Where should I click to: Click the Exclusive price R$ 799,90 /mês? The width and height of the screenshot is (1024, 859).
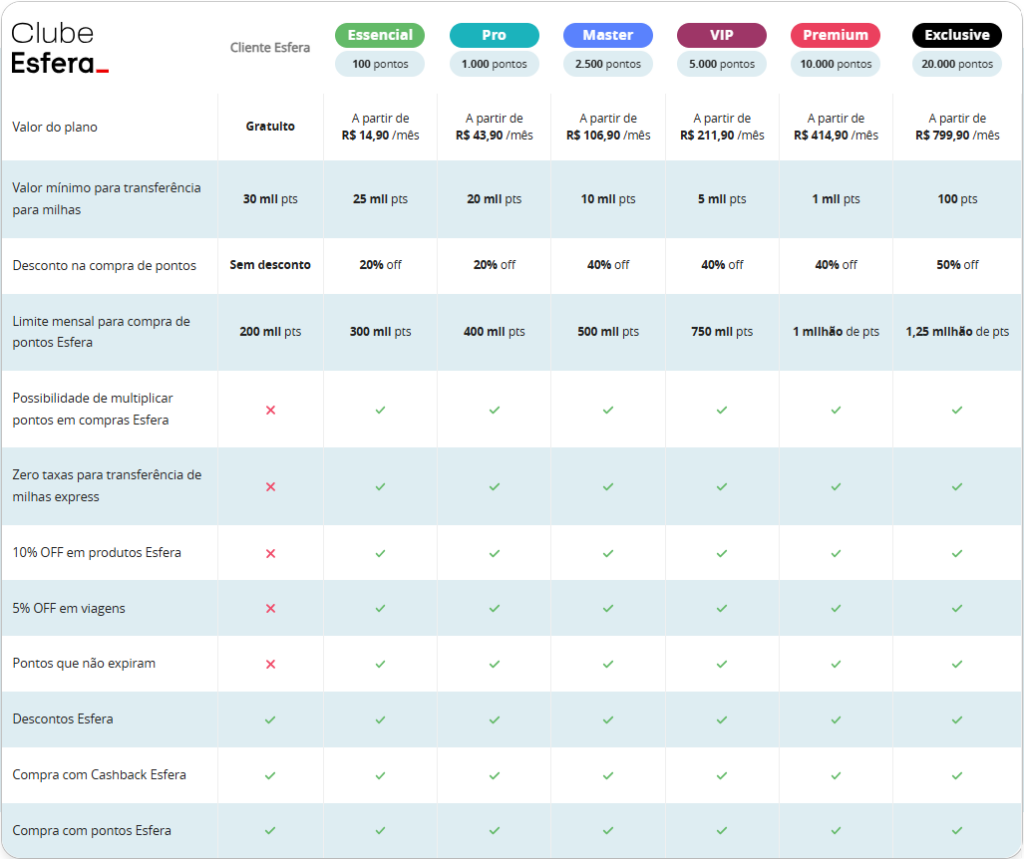(x=957, y=135)
